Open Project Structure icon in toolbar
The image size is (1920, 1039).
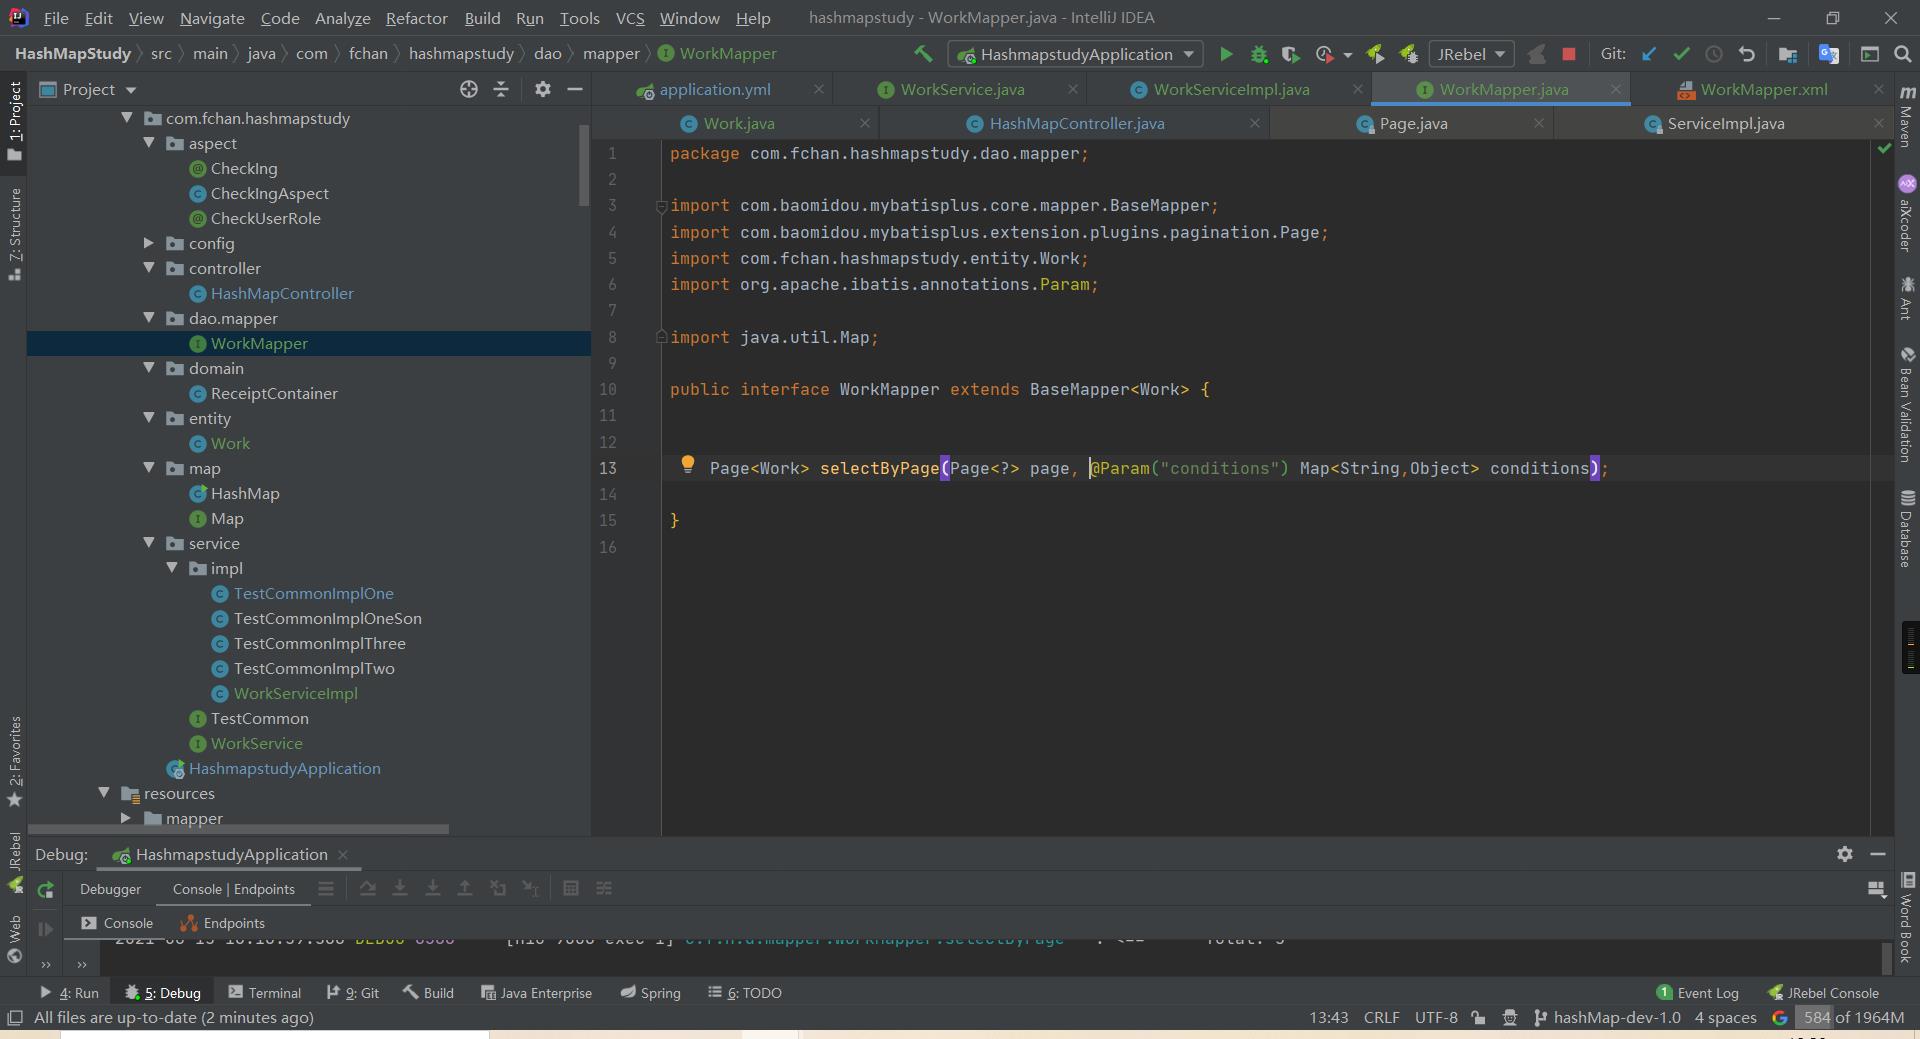[x=1788, y=54]
